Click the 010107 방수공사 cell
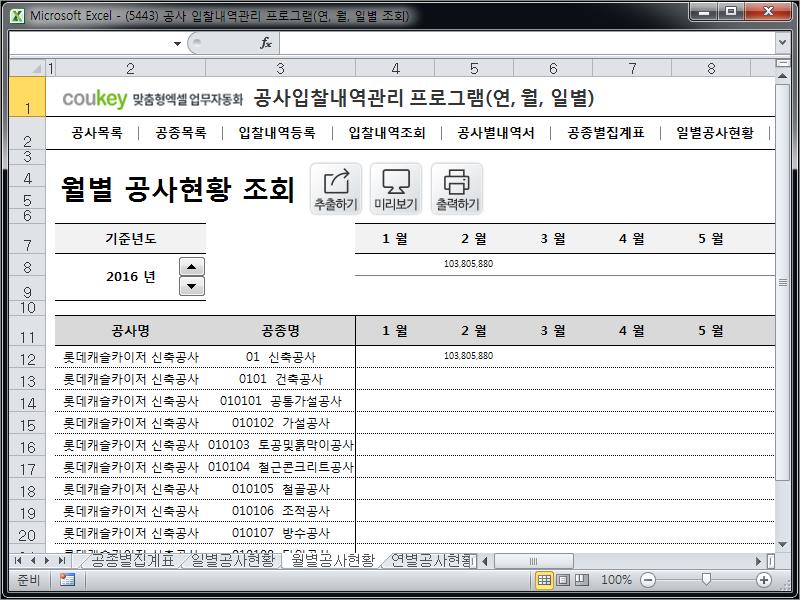The image size is (800, 600). tap(280, 533)
